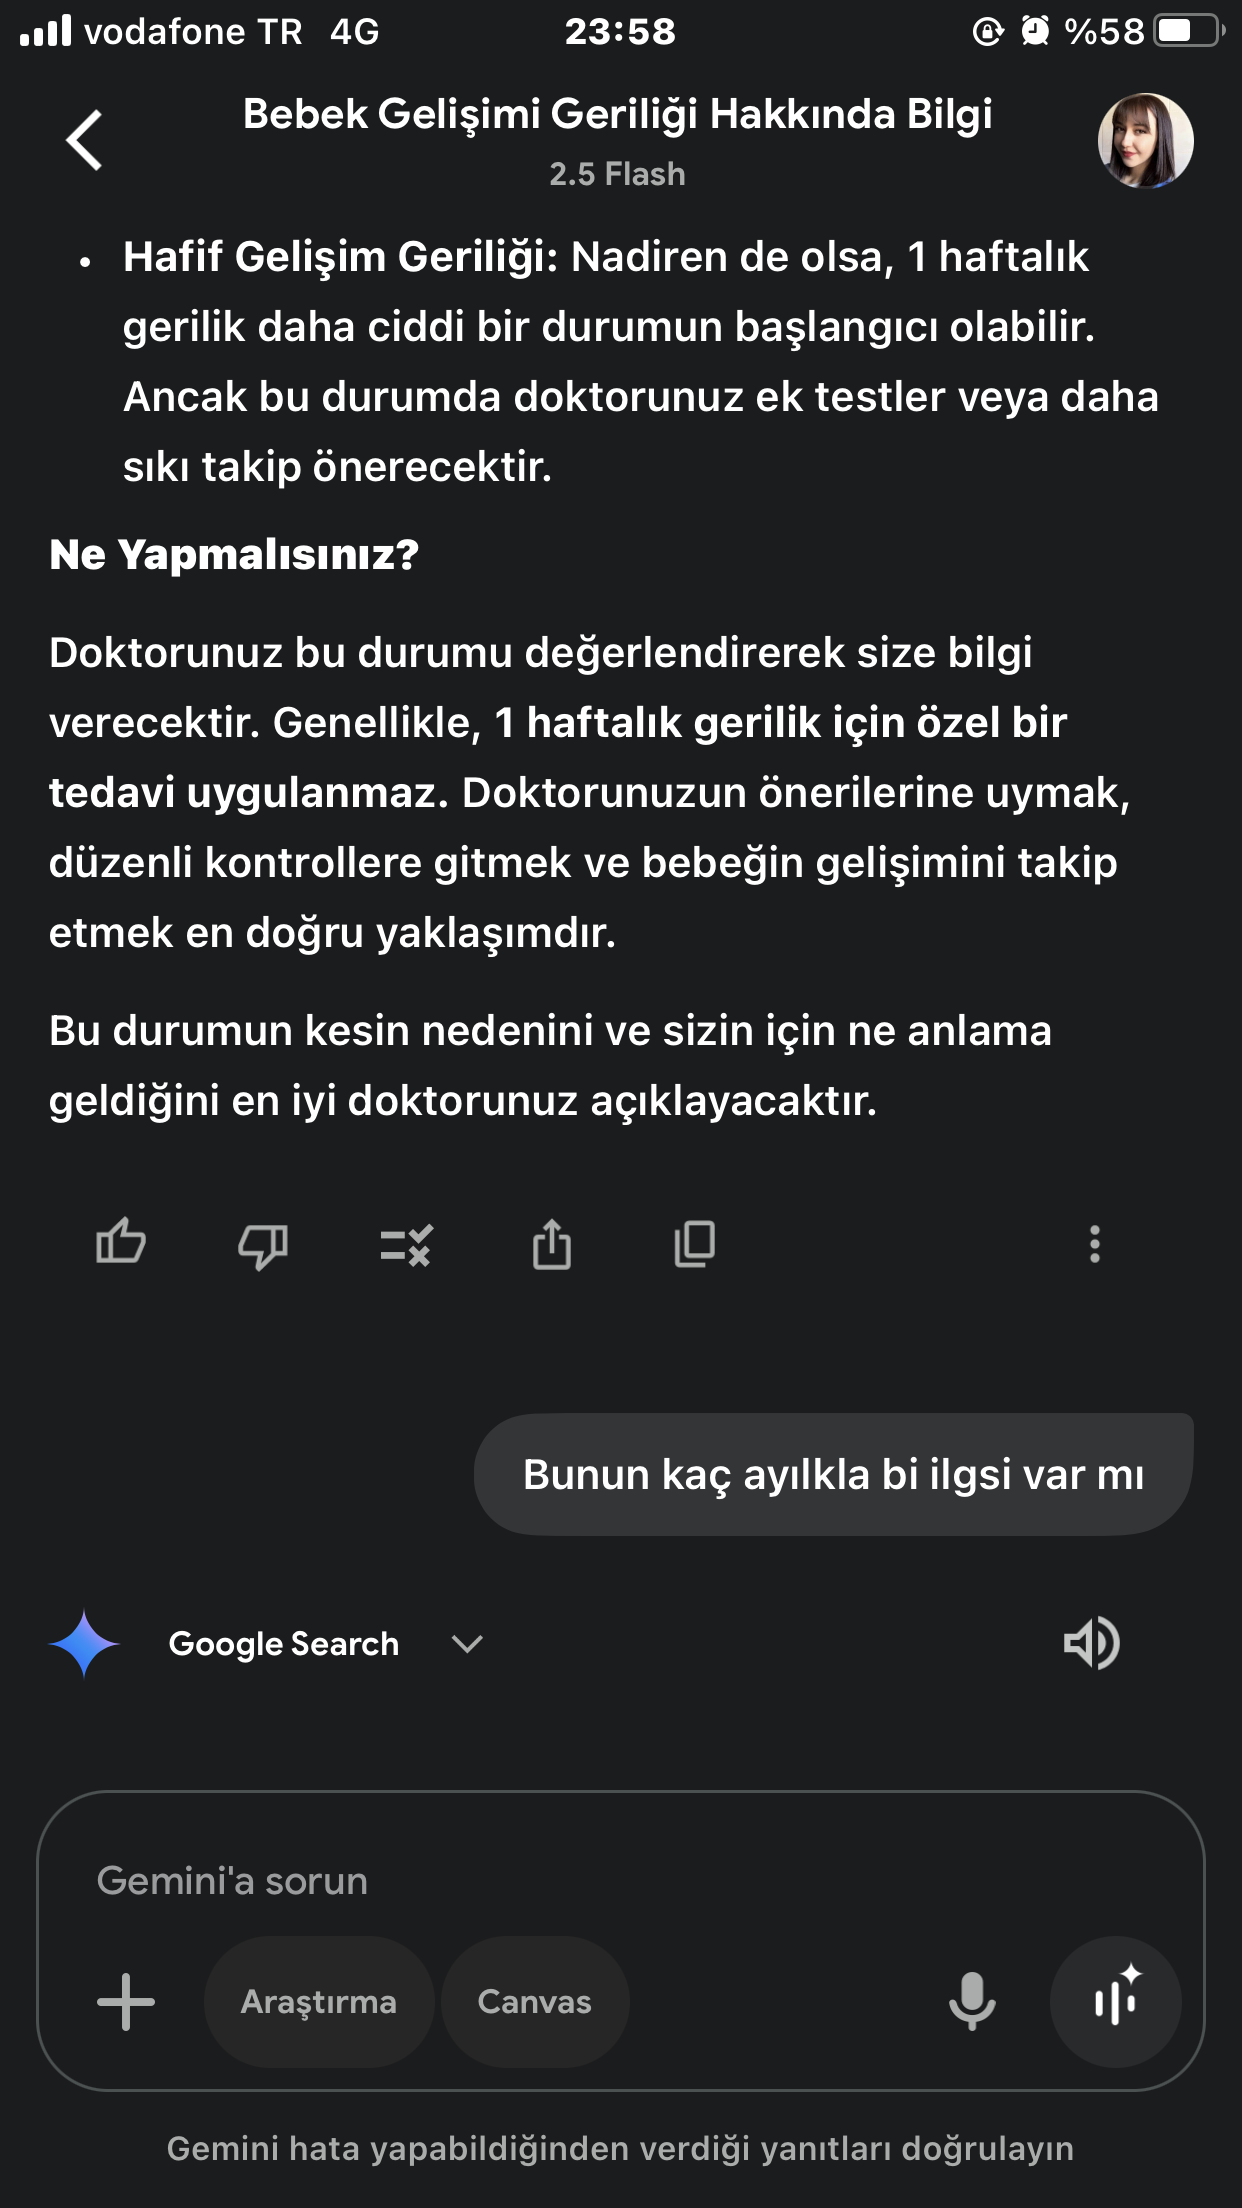Open the 2.5 Flash model selector
Screen dimensions: 1242x2208
[x=617, y=174]
